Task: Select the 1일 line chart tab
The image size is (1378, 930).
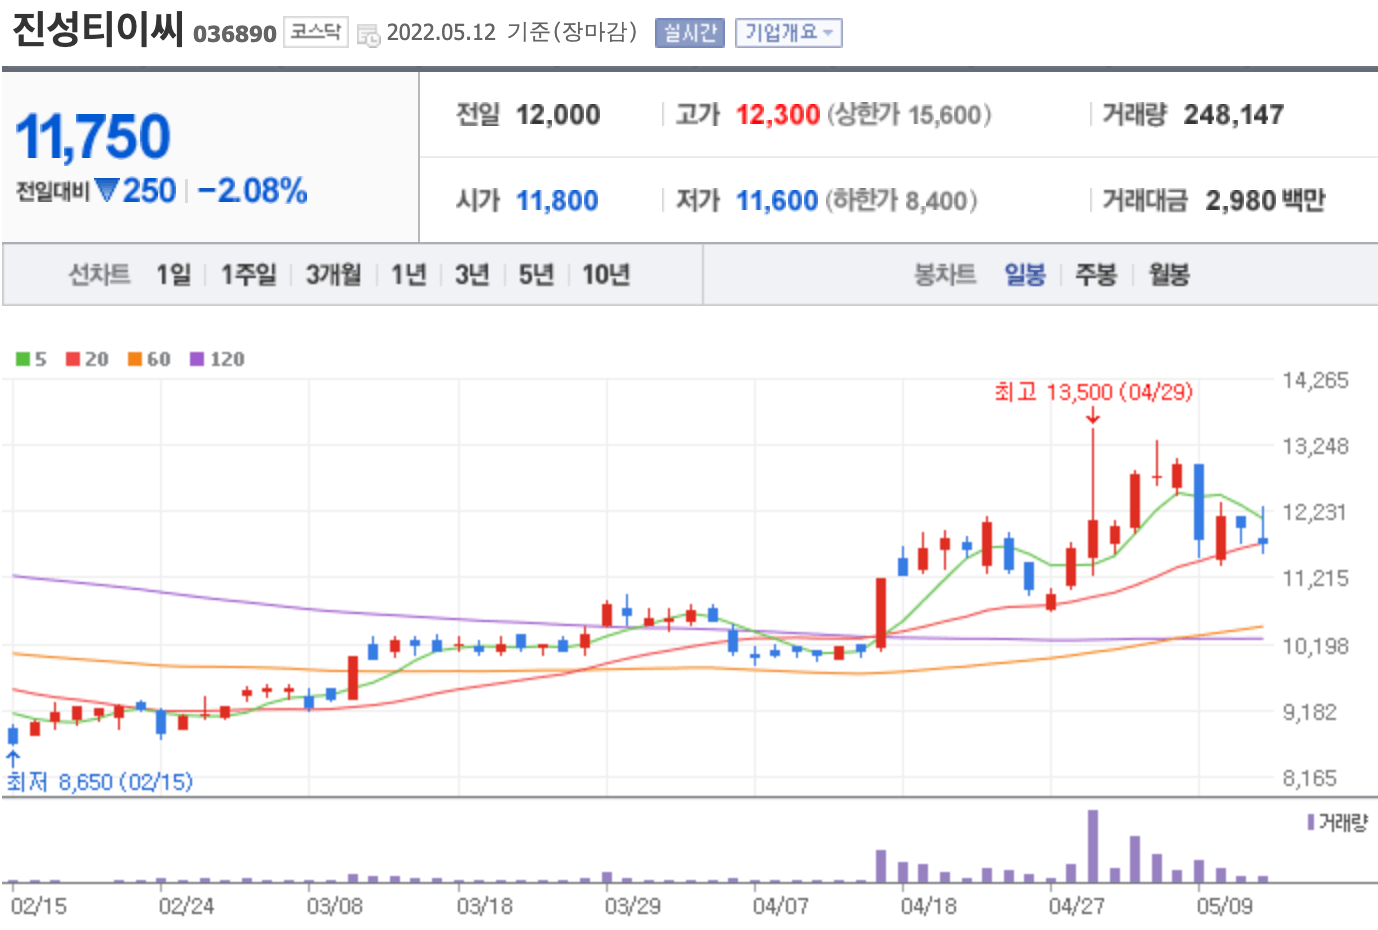Action: (173, 274)
